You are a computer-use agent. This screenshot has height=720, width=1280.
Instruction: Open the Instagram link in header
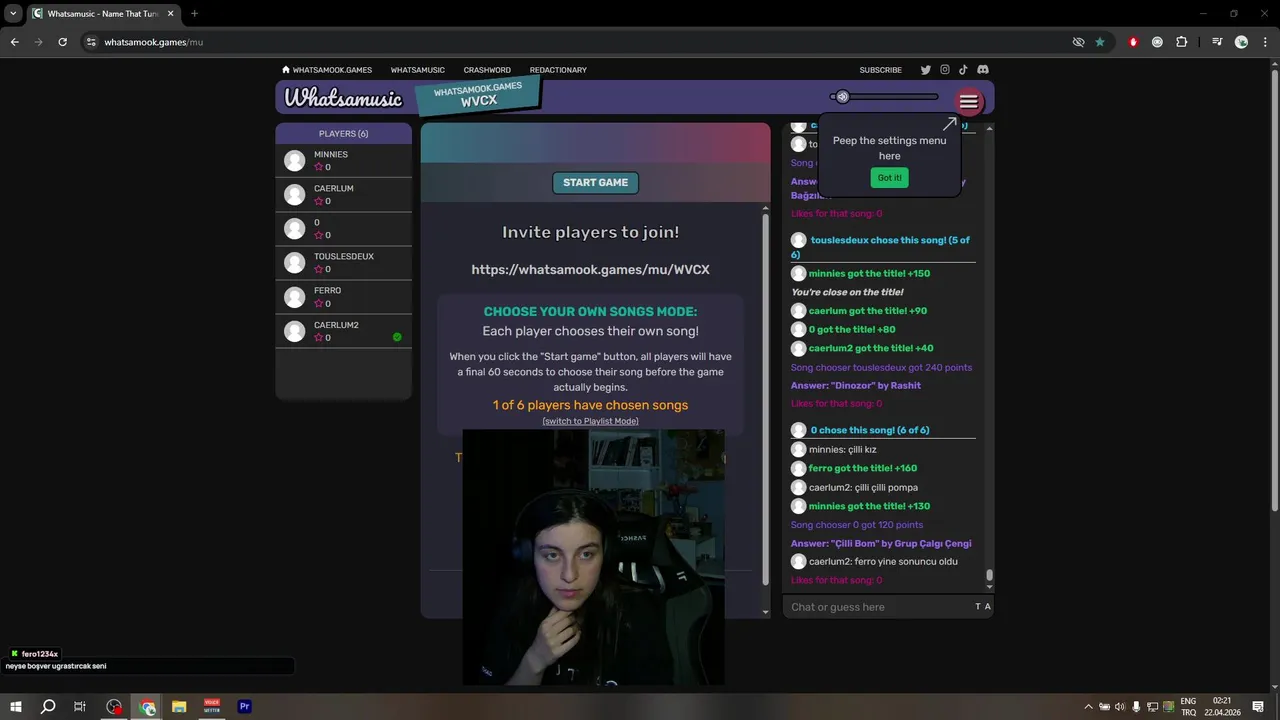[944, 70]
